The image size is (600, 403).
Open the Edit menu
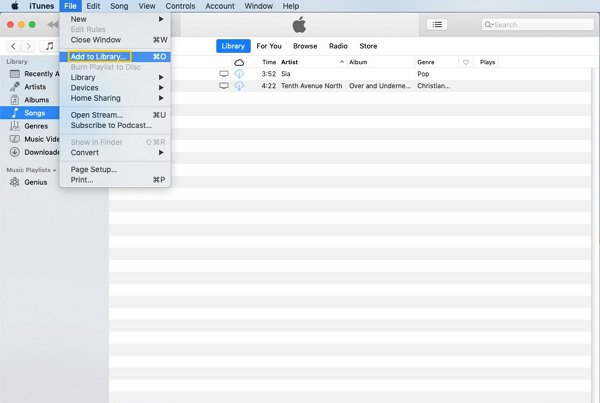(93, 6)
